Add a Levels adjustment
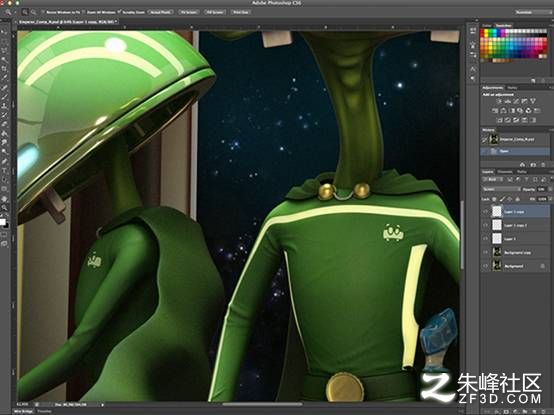This screenshot has width=554, height=415. point(508,101)
